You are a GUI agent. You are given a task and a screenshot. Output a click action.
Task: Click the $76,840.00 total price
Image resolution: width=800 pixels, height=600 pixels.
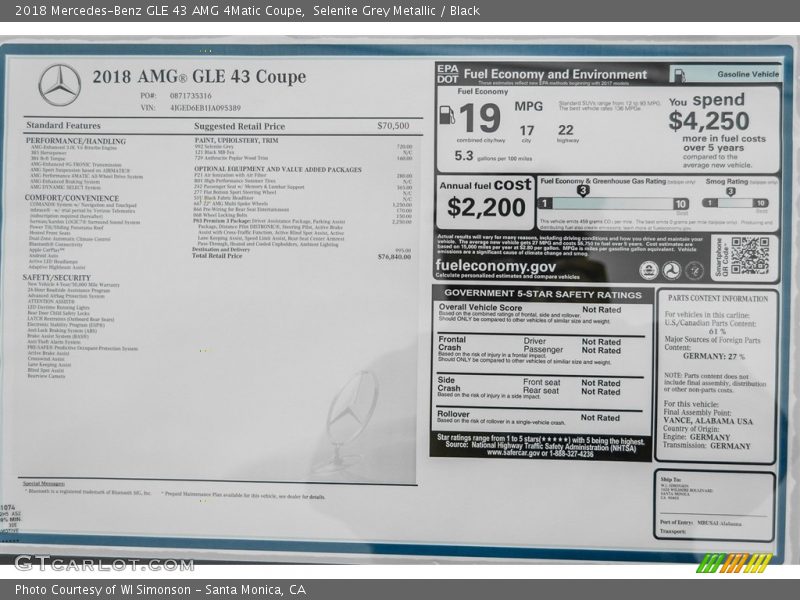[x=394, y=257]
